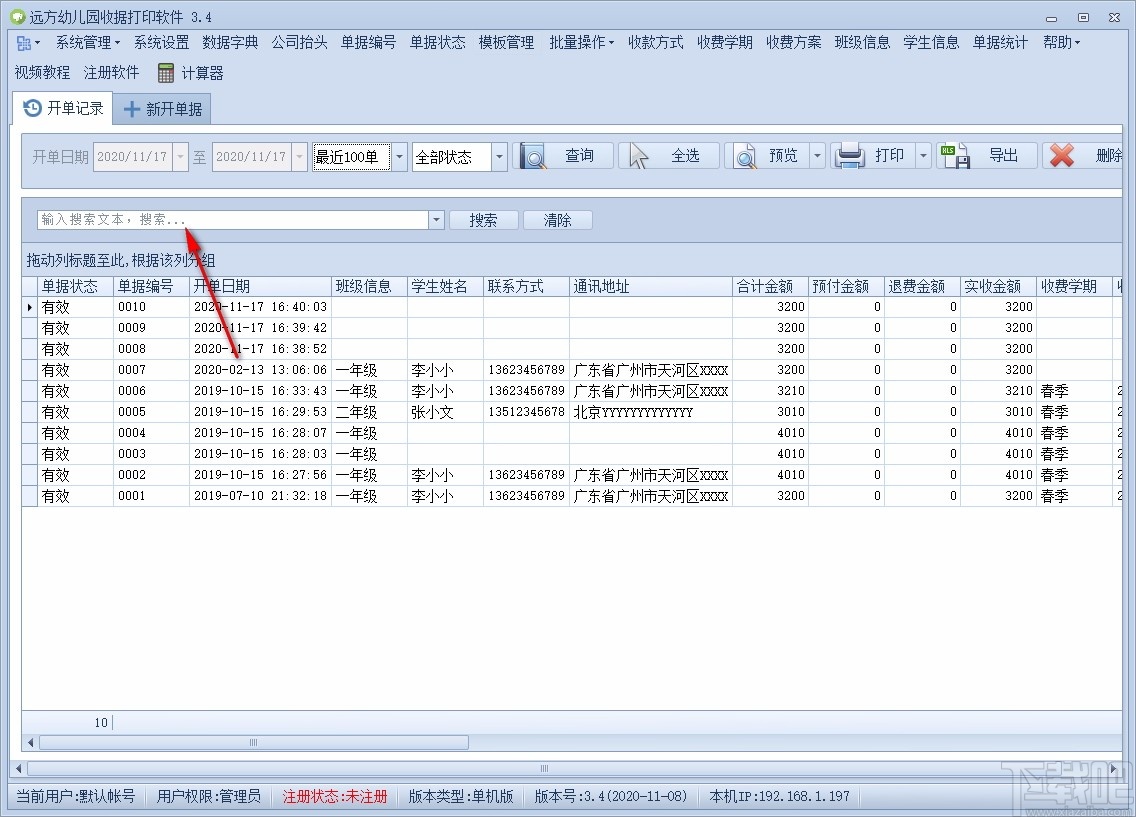
Task: Switch to 开单记录 tab
Action: pos(62,109)
